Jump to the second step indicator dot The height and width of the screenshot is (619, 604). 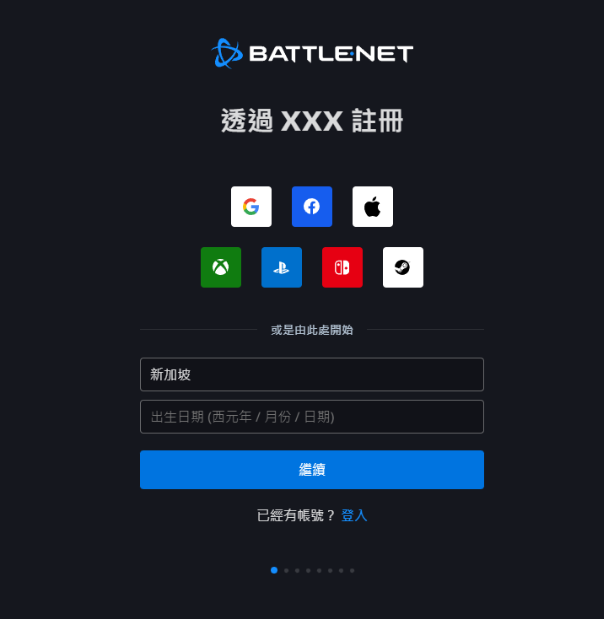286,570
